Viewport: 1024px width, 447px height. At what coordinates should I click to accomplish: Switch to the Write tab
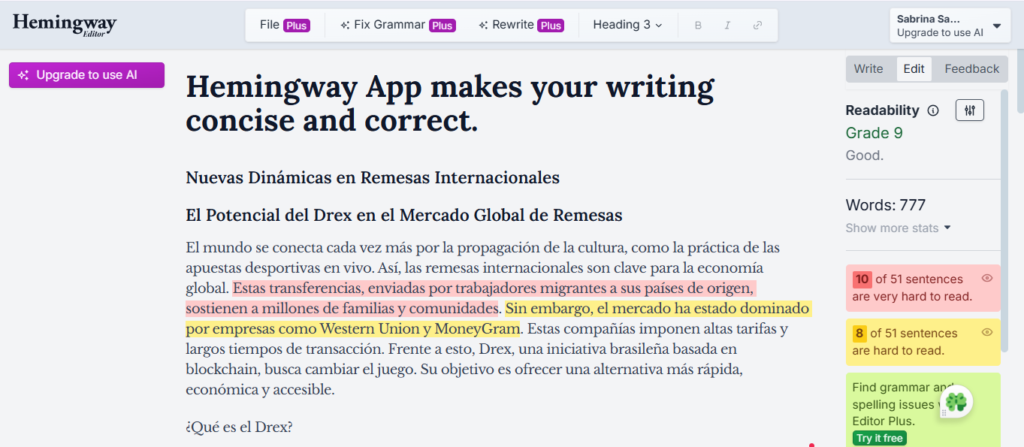pyautogui.click(x=869, y=69)
